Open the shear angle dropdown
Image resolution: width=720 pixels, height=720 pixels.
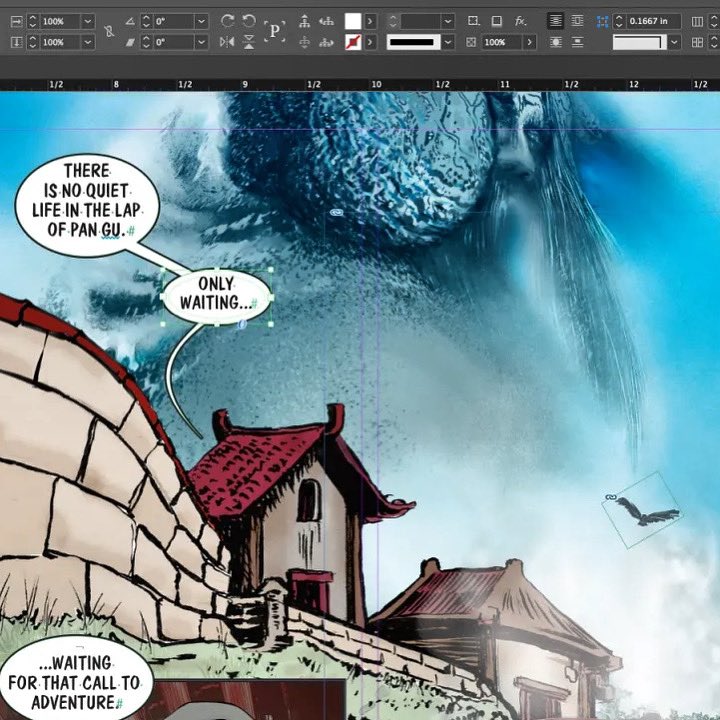point(201,42)
